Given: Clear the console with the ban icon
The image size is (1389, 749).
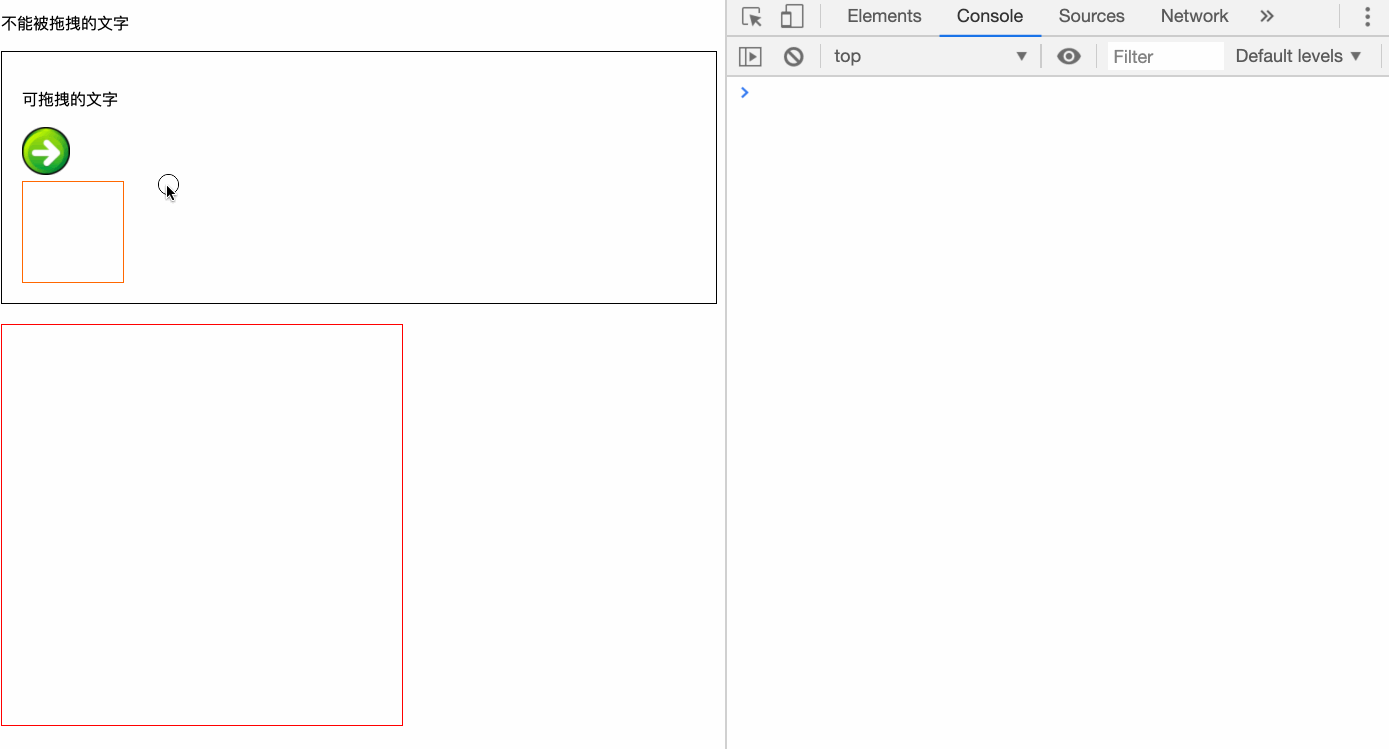Looking at the screenshot, I should click(794, 57).
